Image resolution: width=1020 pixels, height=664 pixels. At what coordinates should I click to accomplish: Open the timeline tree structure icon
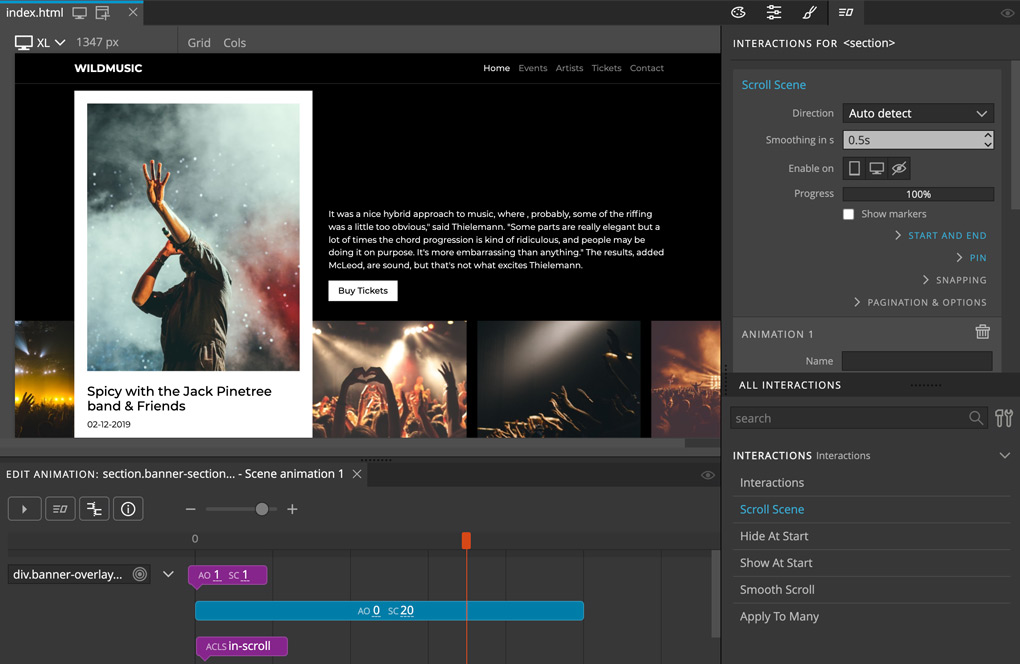pos(94,509)
